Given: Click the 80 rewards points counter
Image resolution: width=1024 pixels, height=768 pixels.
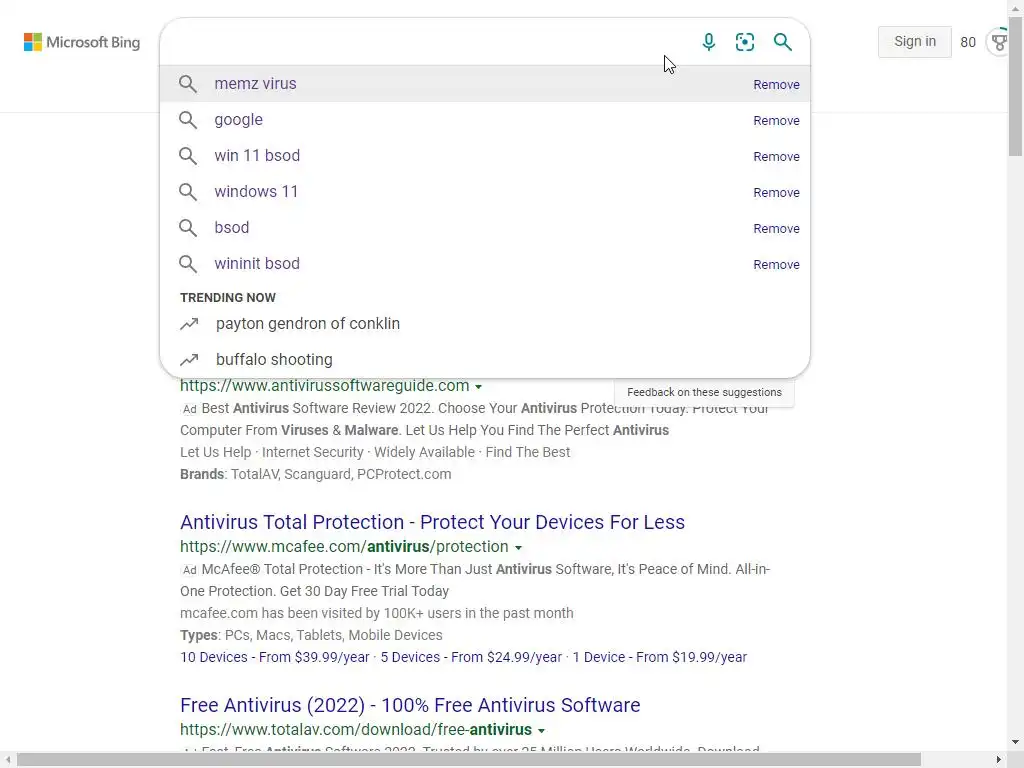Looking at the screenshot, I should click(x=968, y=42).
